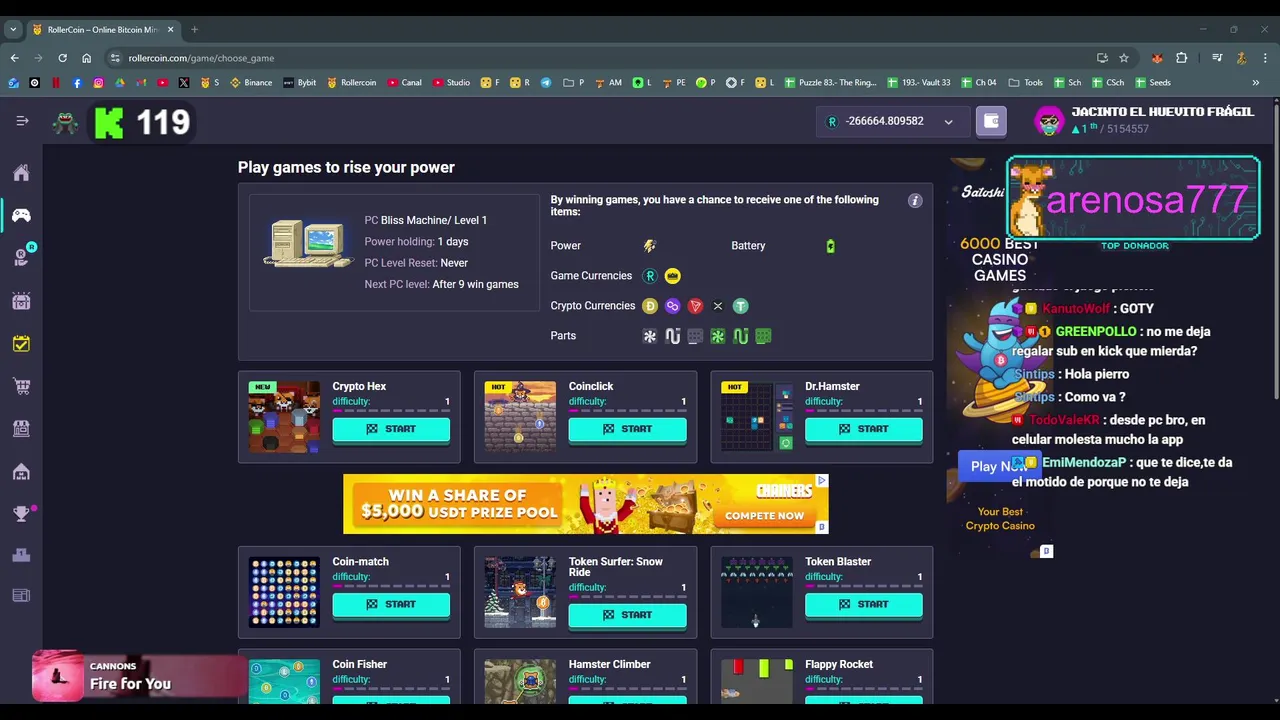
Task: Click the Token Blaster game thumbnail
Action: [x=757, y=593]
